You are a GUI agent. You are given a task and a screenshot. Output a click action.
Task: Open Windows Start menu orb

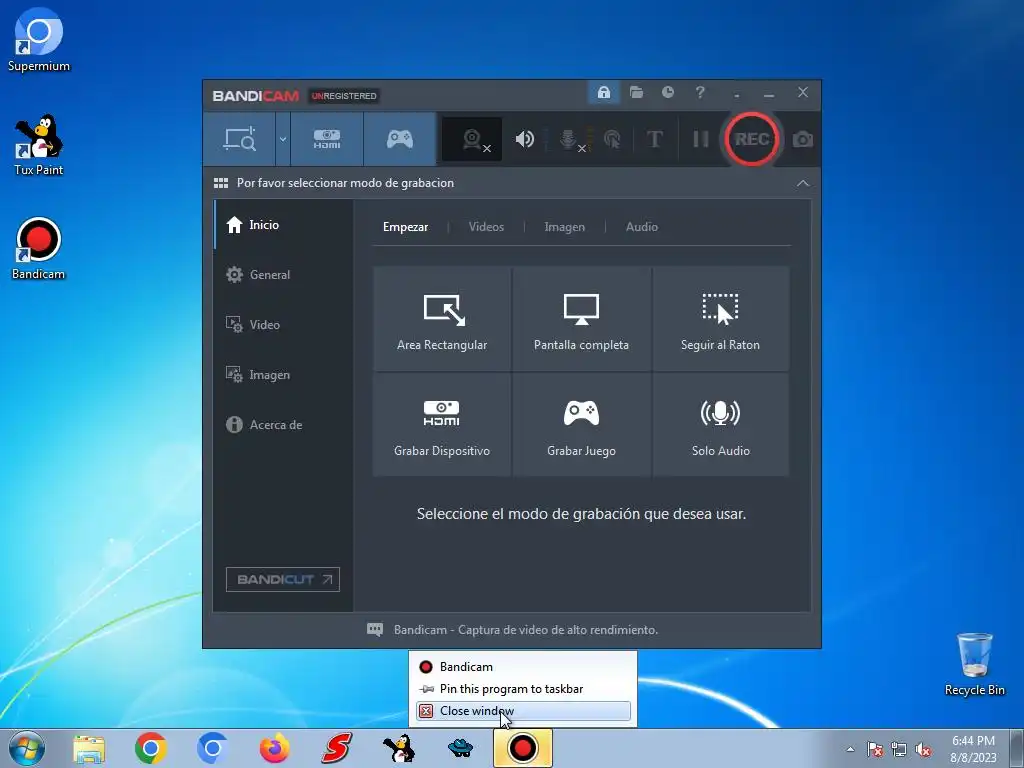(27, 748)
